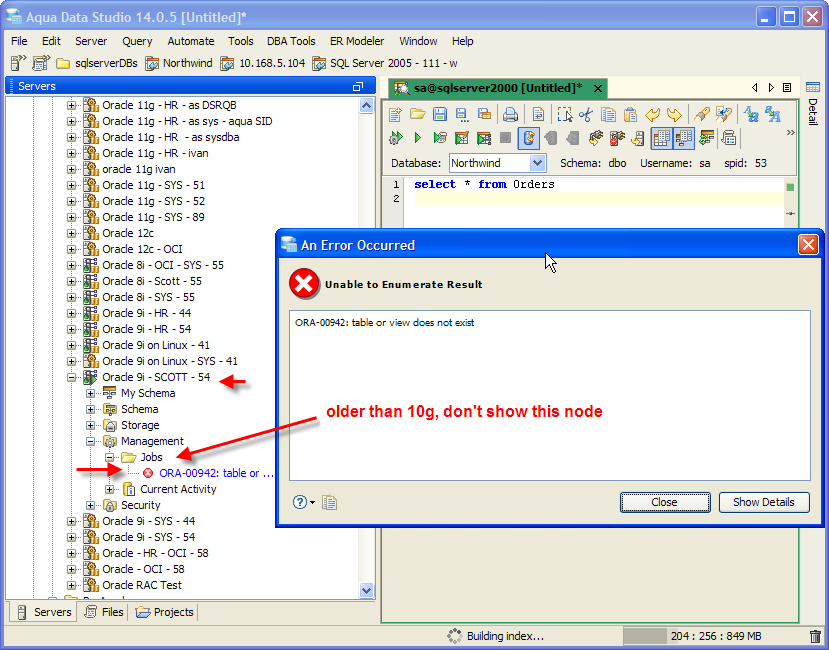Collapse the Jobs folder node
Viewport: 829px width, 650px height.
click(x=109, y=457)
